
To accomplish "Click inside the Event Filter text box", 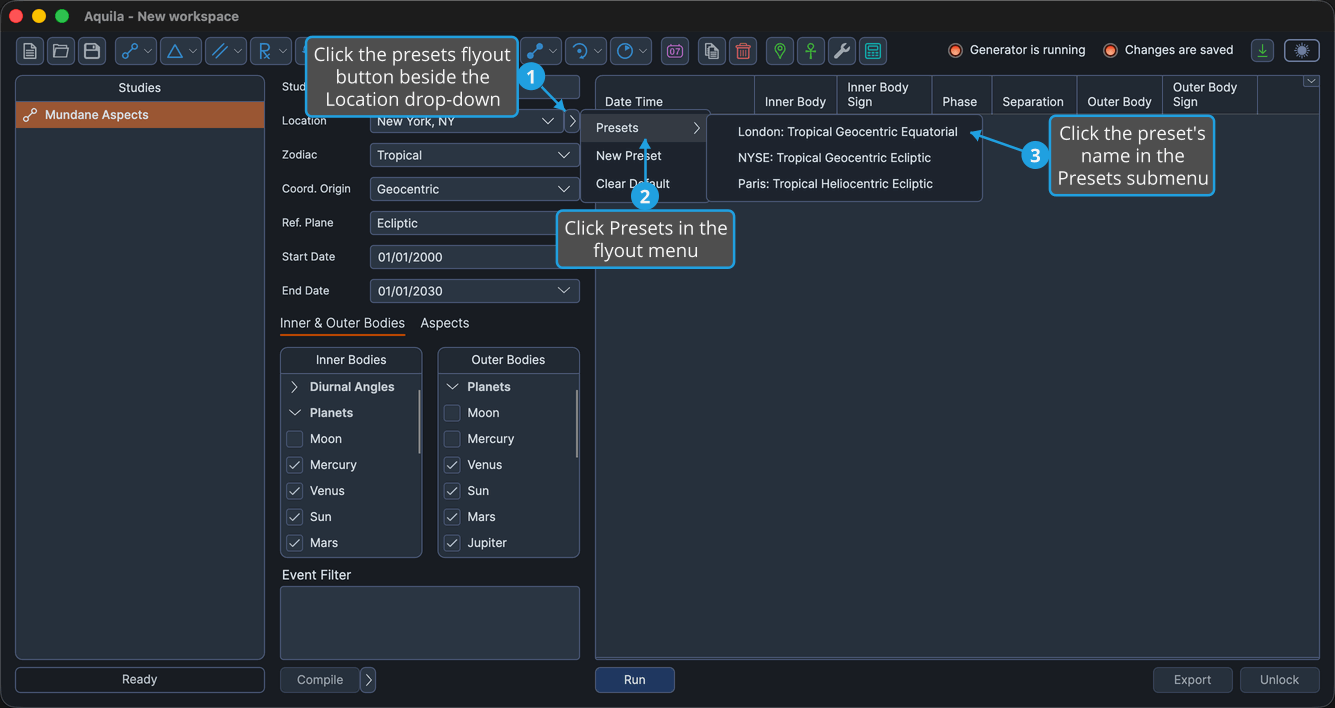I will pyautogui.click(x=430, y=623).
